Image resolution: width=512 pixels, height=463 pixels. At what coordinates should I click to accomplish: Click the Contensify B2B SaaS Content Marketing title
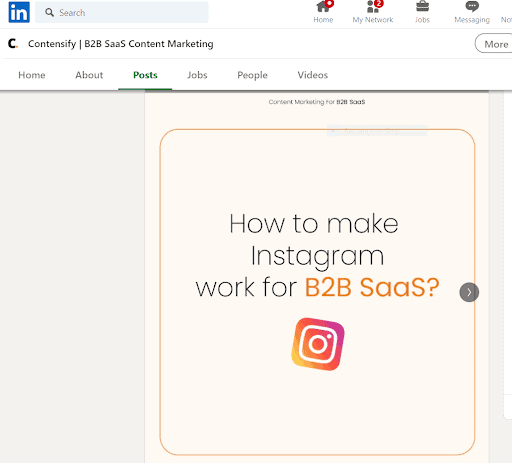point(121,44)
